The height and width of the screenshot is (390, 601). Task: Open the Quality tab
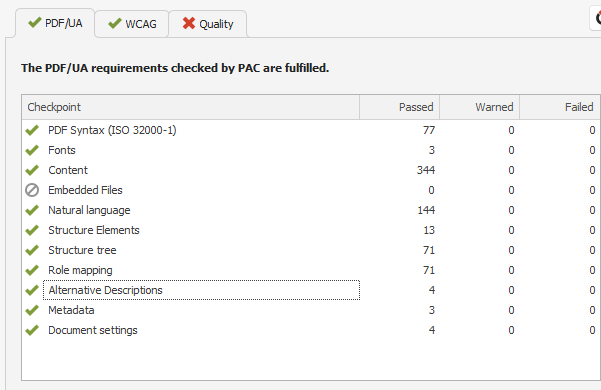pyautogui.click(x=208, y=24)
